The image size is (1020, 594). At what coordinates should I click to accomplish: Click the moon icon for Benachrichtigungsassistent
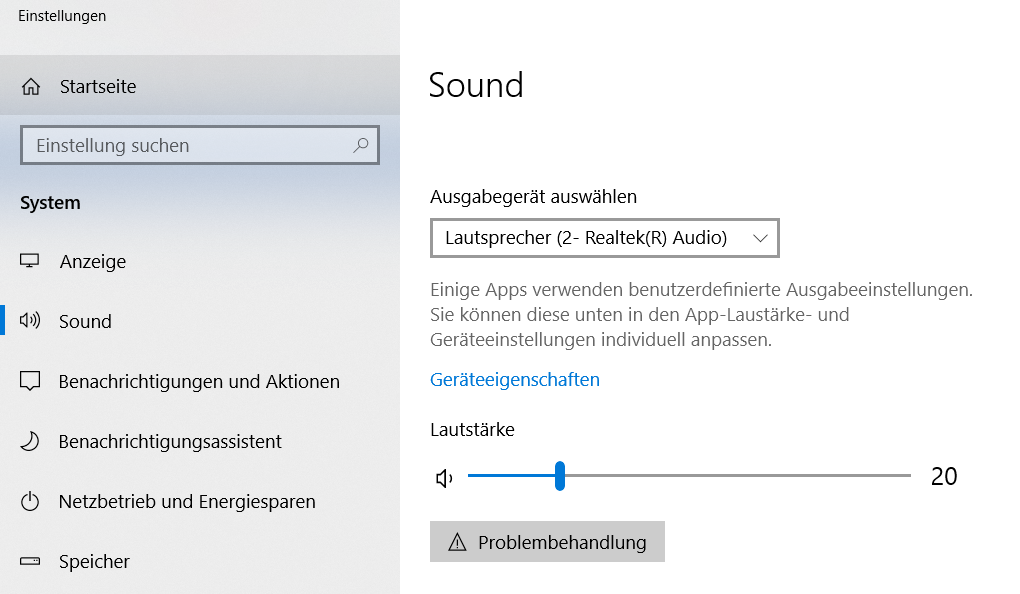pos(30,441)
